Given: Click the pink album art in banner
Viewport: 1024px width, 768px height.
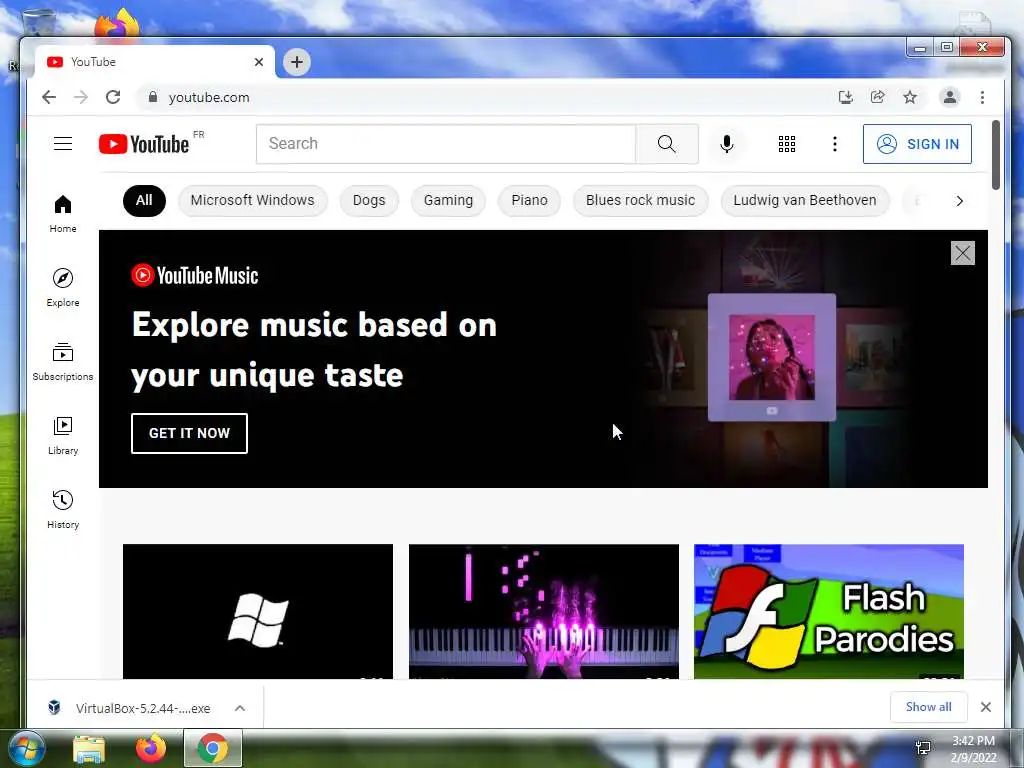Looking at the screenshot, I should [x=772, y=357].
